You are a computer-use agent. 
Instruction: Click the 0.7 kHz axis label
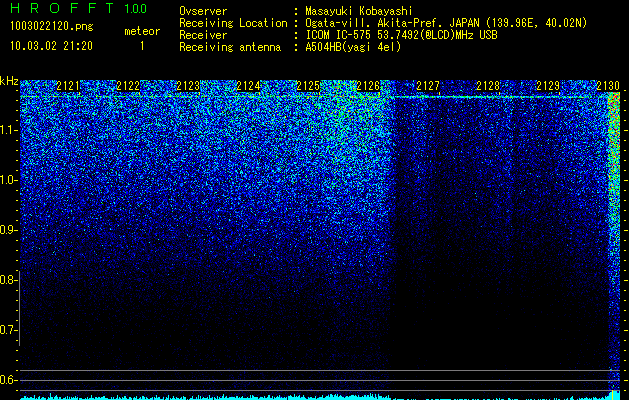point(8,330)
